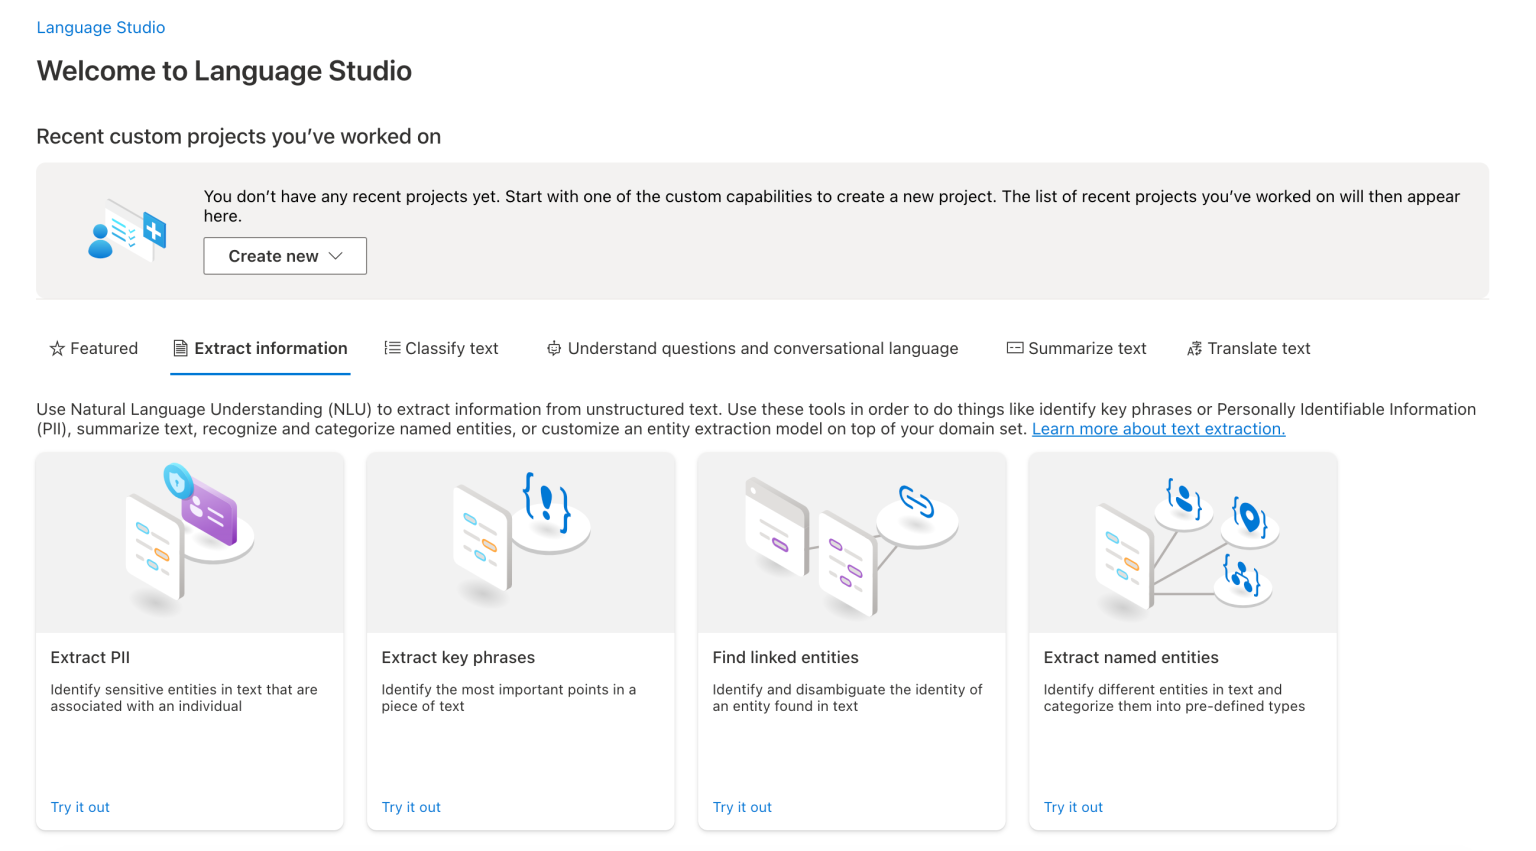Try out Find linked entities

742,807
